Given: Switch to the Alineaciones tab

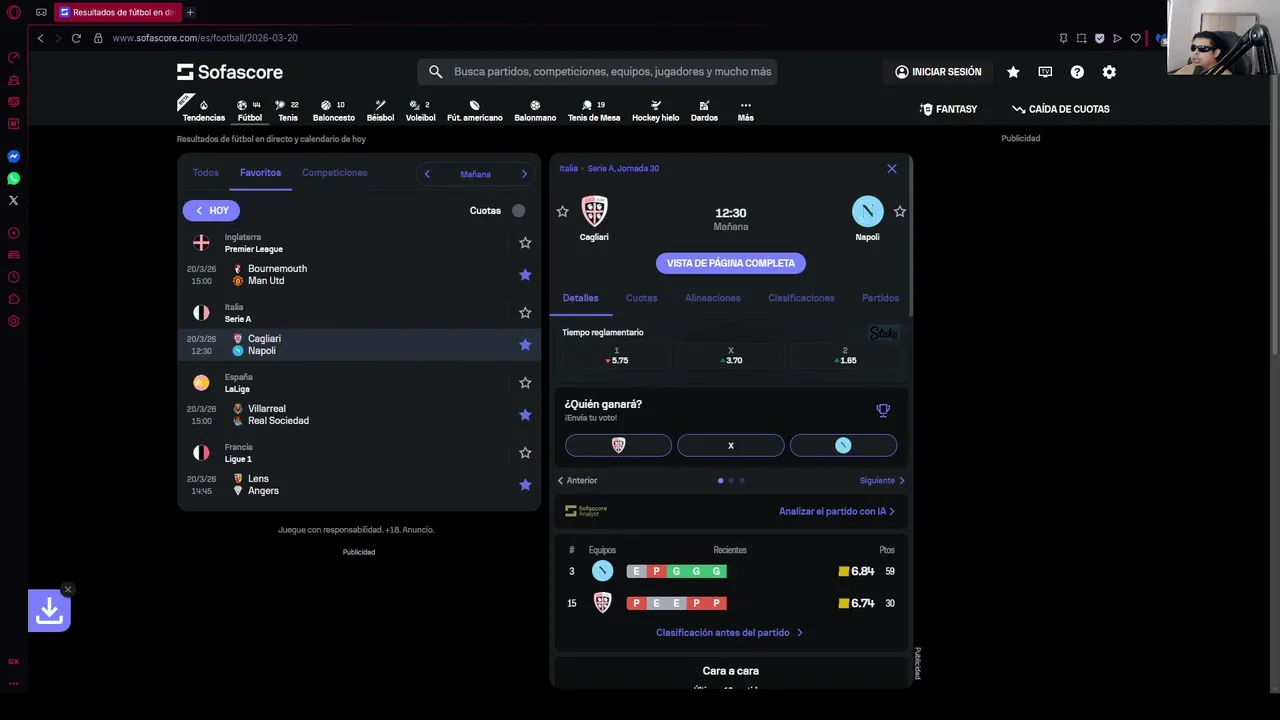Looking at the screenshot, I should (x=713, y=298).
